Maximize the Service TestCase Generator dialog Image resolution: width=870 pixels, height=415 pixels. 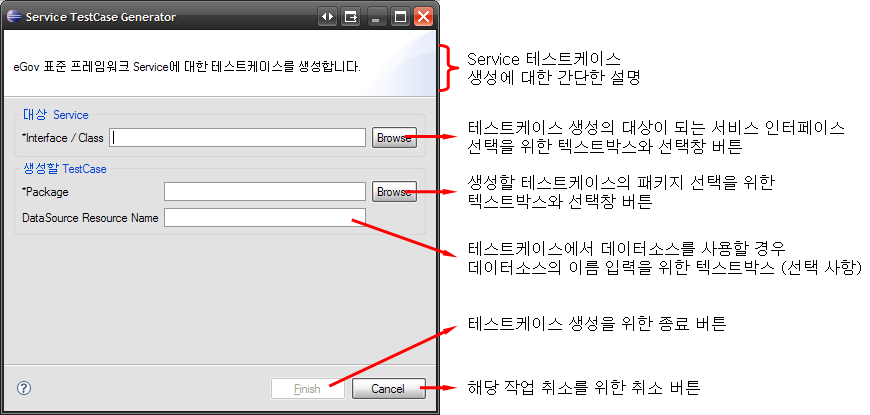point(400,17)
